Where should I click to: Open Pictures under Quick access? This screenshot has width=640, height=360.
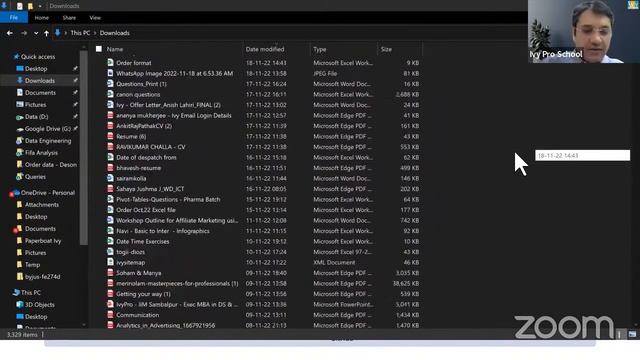click(x=36, y=104)
